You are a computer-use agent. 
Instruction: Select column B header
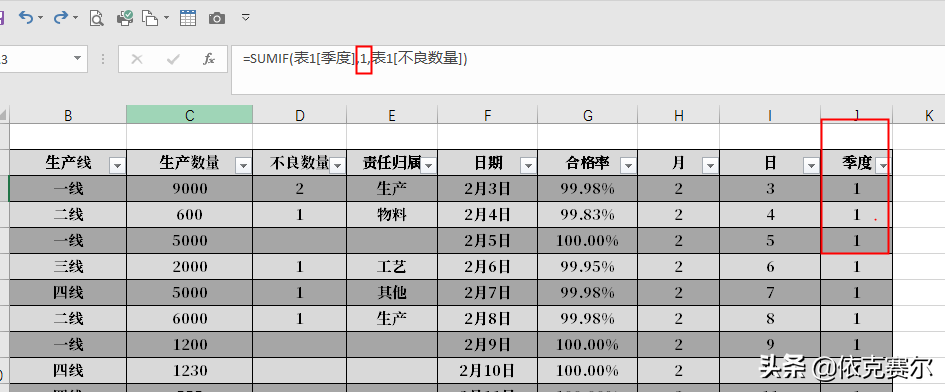pyautogui.click(x=68, y=115)
